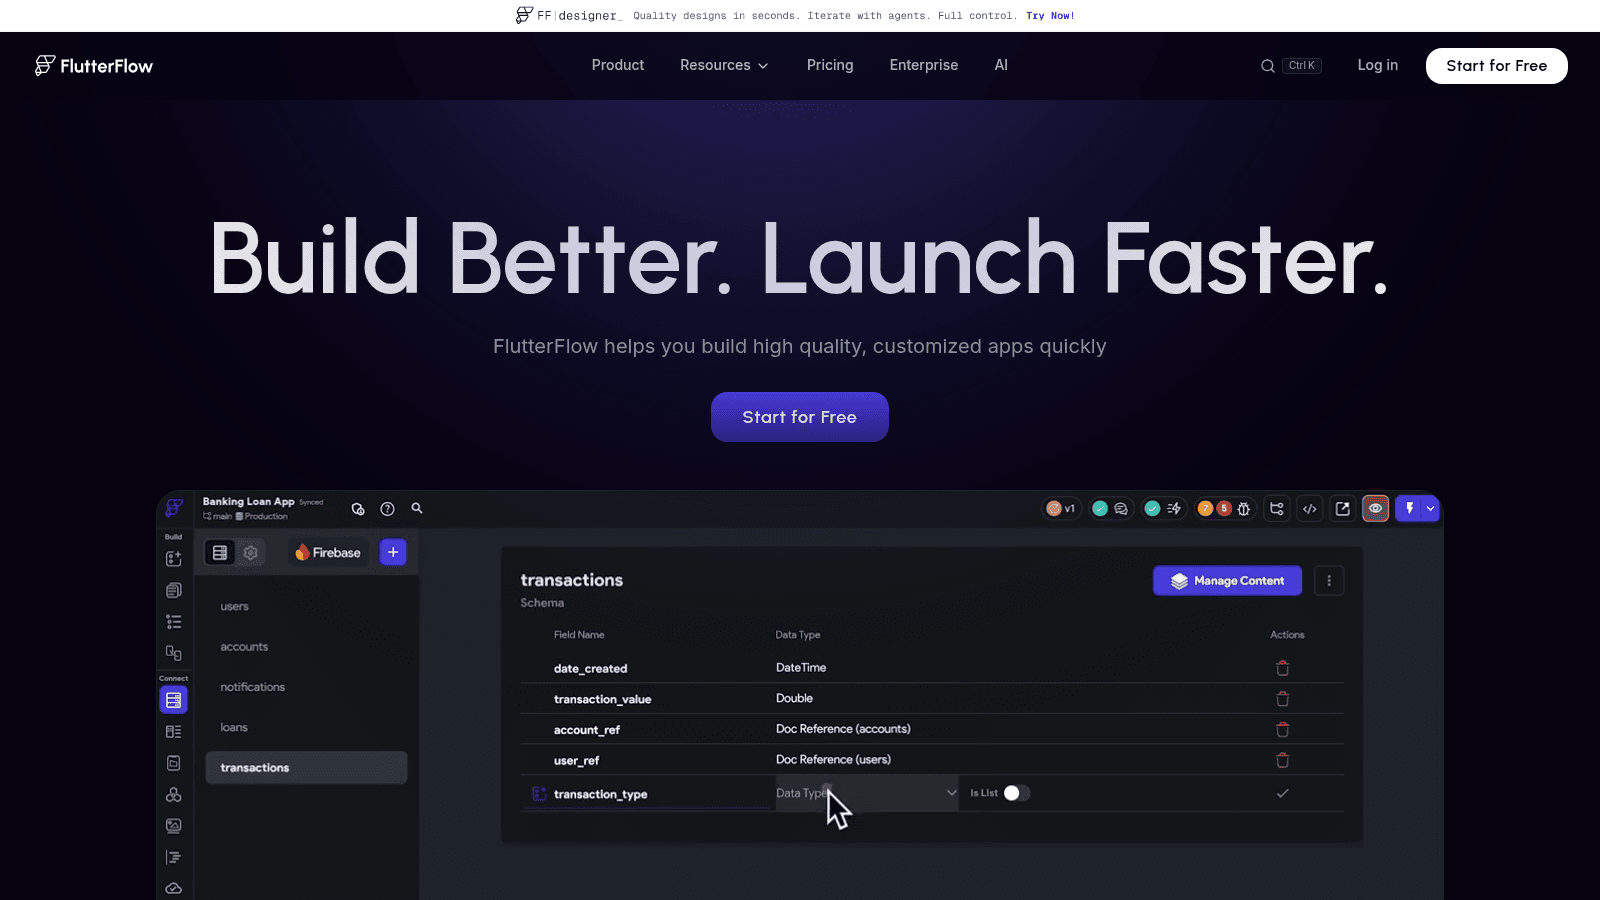This screenshot has width=1600, height=900.
Task: Open the v1 version indicator
Action: pos(1061,508)
